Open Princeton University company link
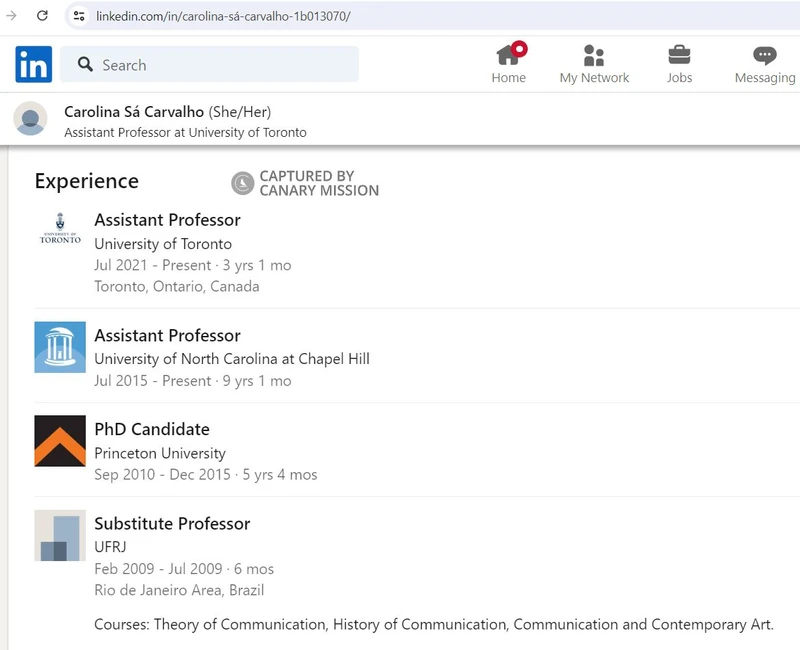 pyautogui.click(x=160, y=453)
